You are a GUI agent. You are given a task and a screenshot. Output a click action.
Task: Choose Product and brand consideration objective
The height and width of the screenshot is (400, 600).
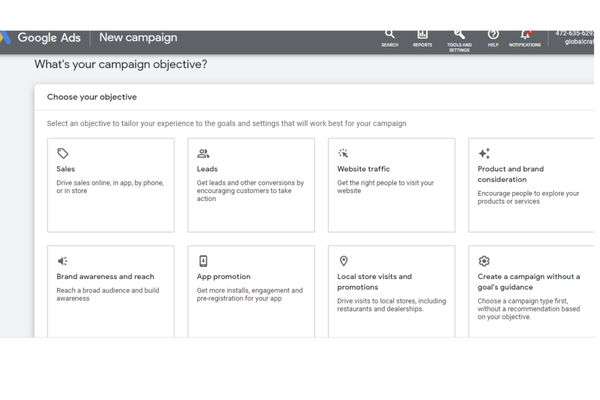point(532,185)
